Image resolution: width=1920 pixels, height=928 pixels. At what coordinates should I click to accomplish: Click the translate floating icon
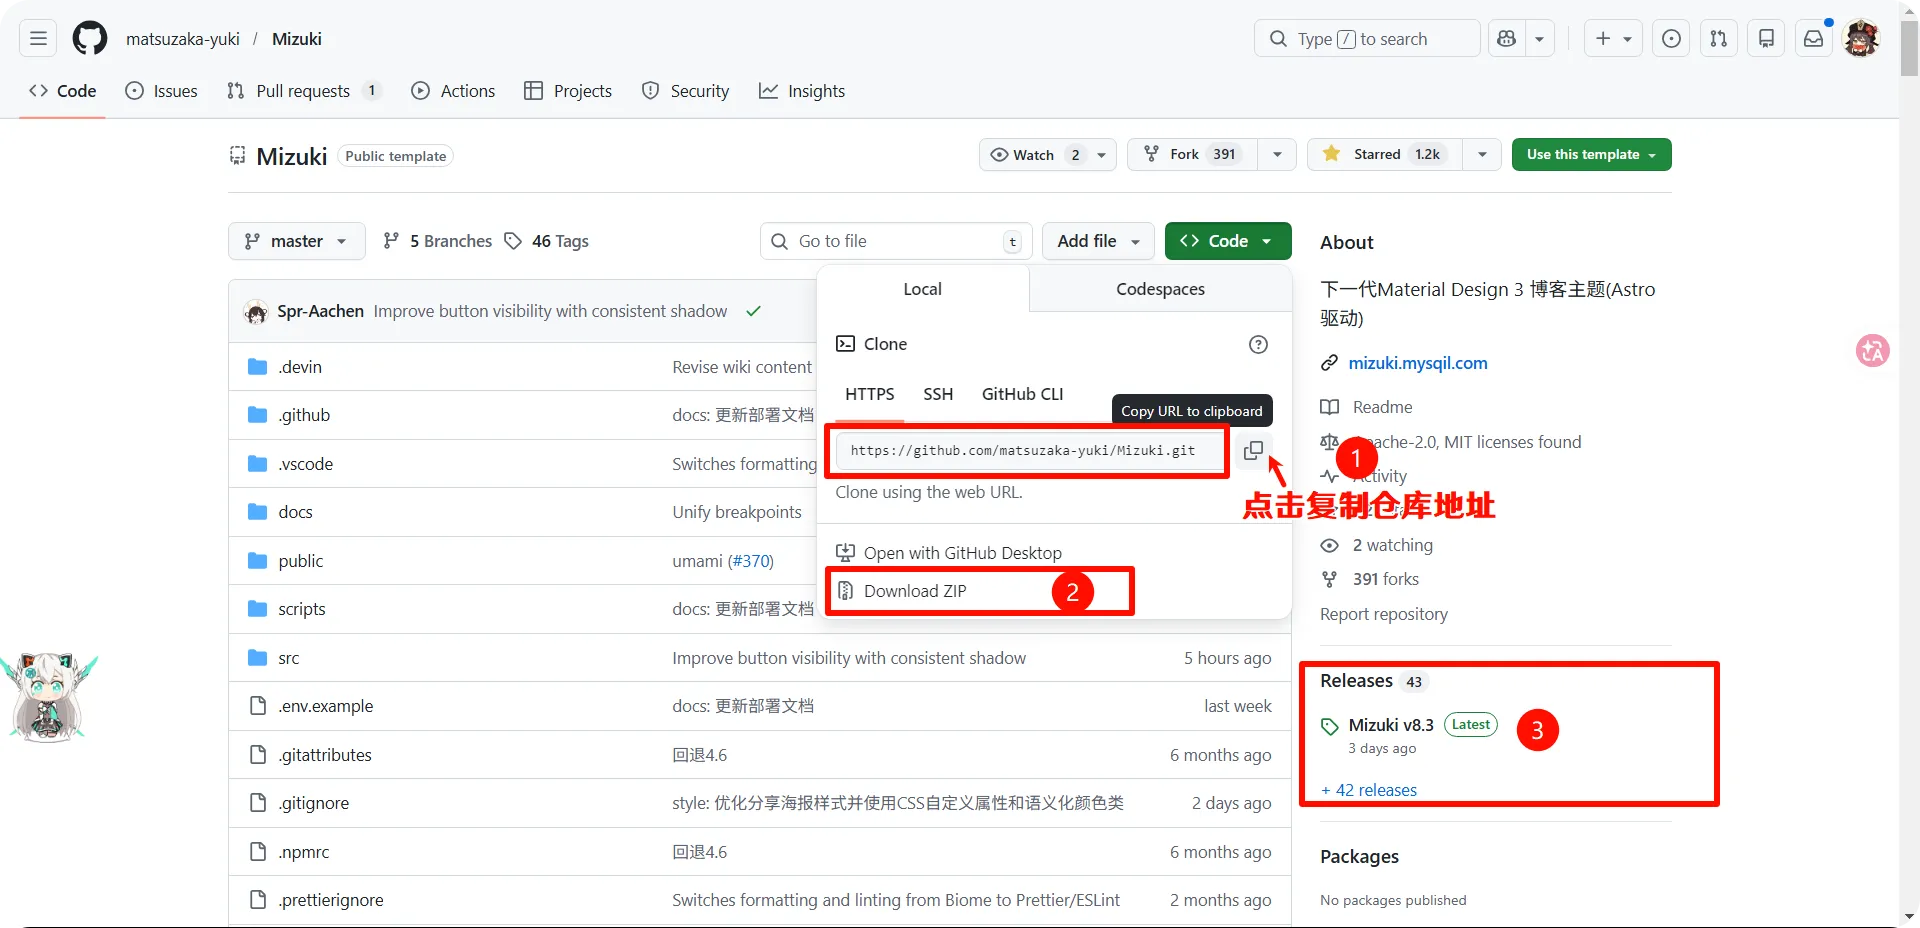(1873, 350)
